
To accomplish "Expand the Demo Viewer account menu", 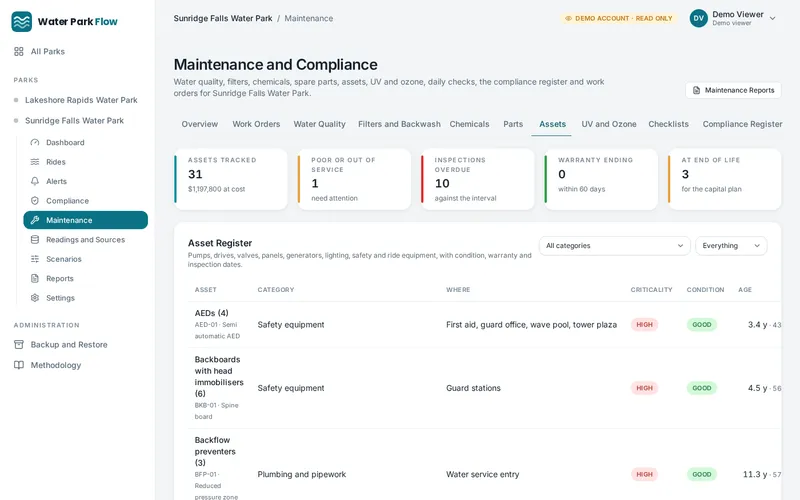I will click(733, 18).
